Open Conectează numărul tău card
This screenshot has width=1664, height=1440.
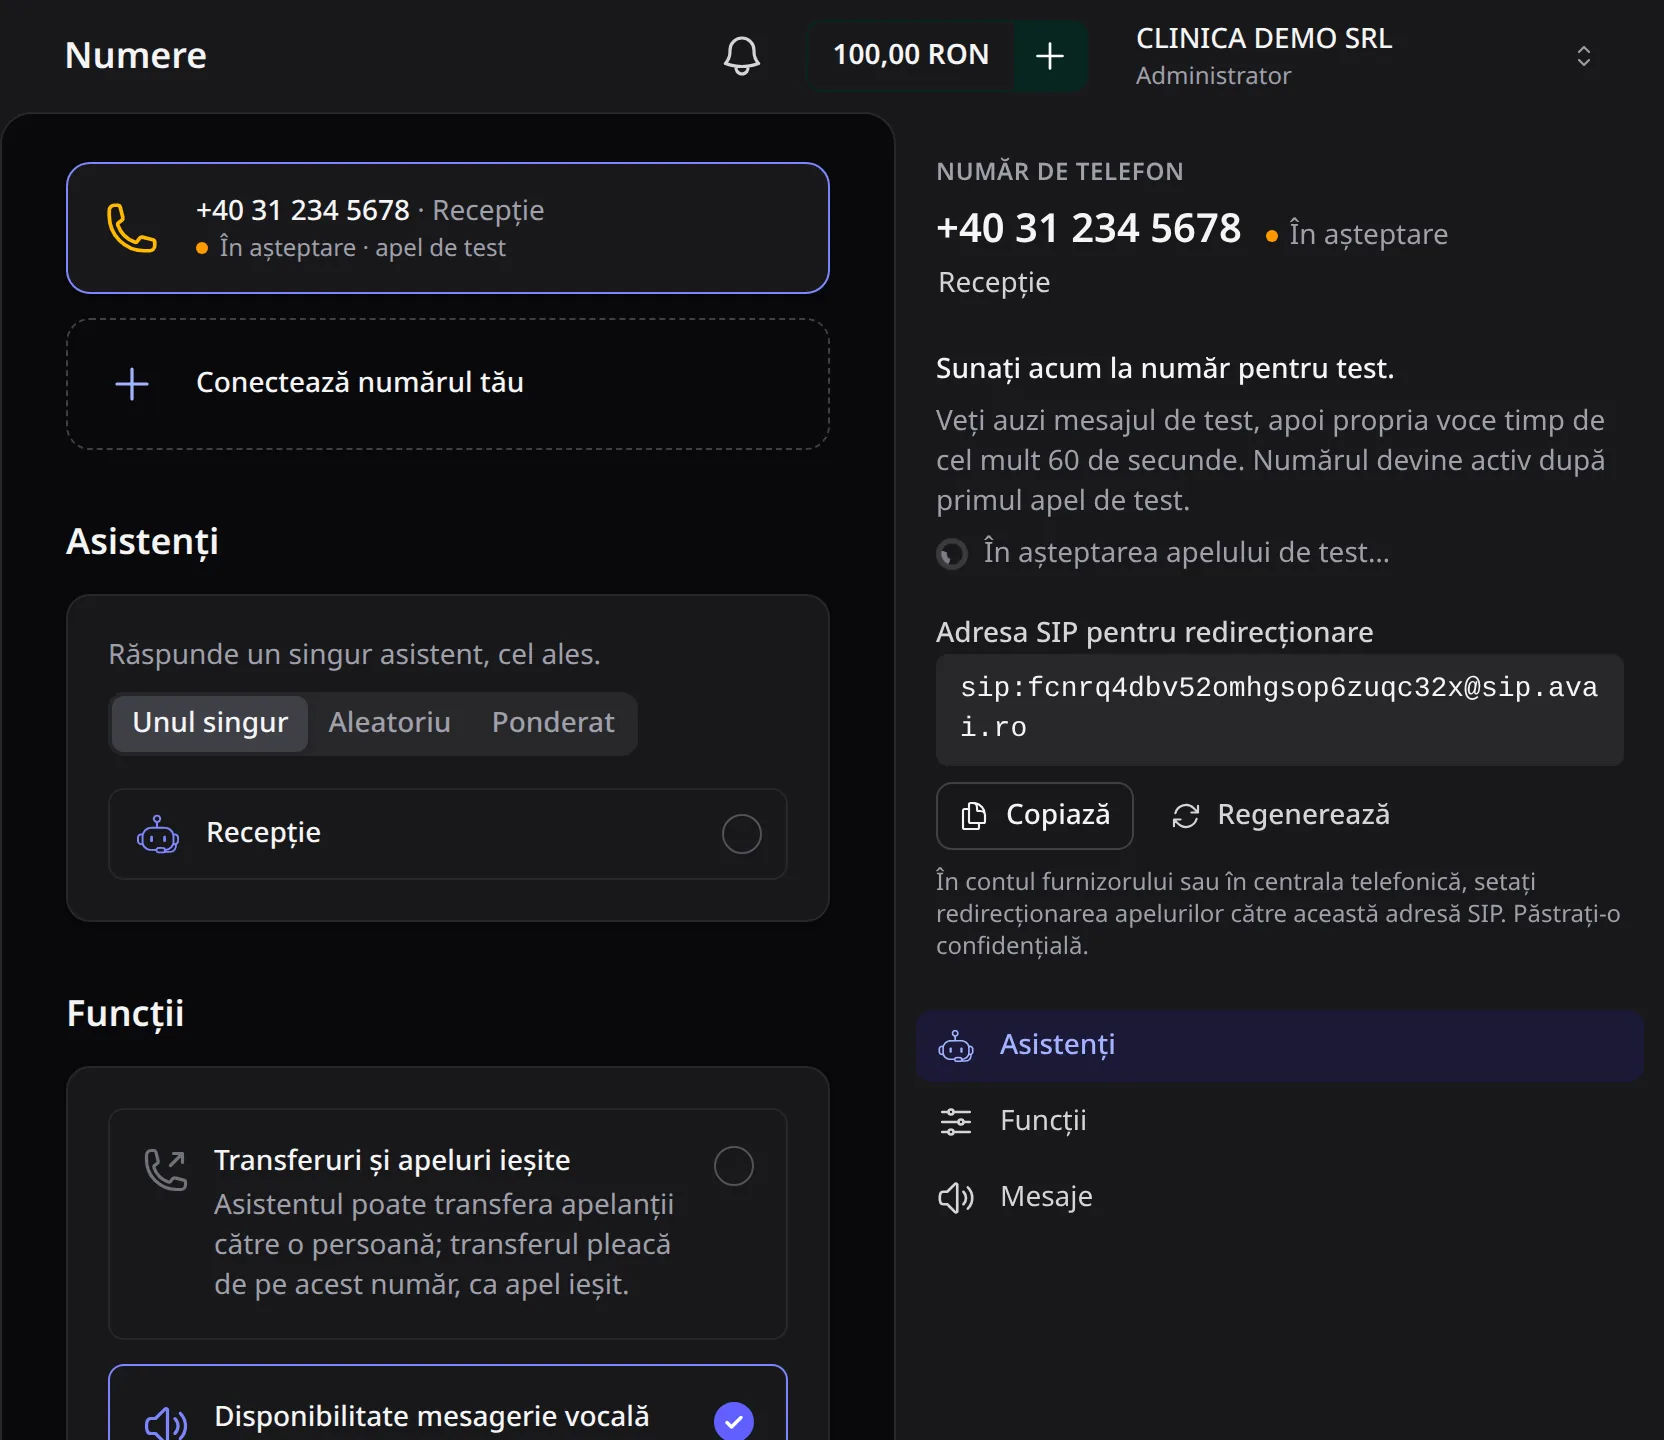click(x=448, y=384)
